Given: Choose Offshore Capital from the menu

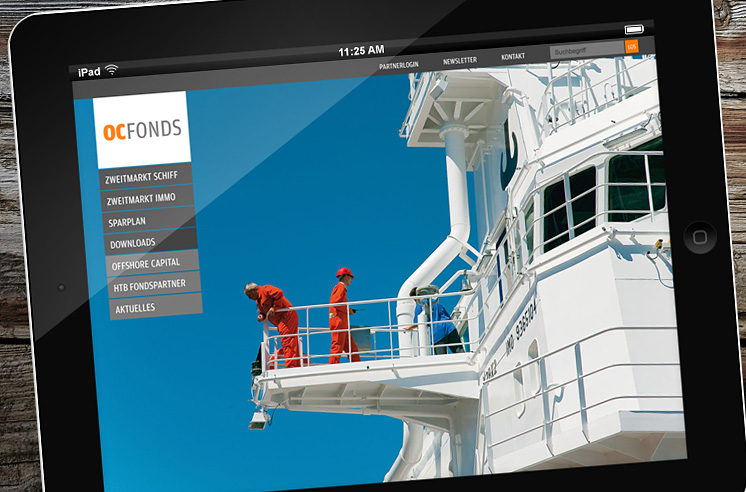Looking at the screenshot, I should [152, 263].
